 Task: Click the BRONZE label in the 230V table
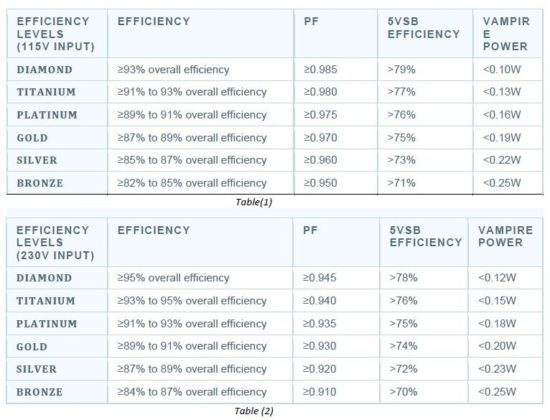click(39, 392)
